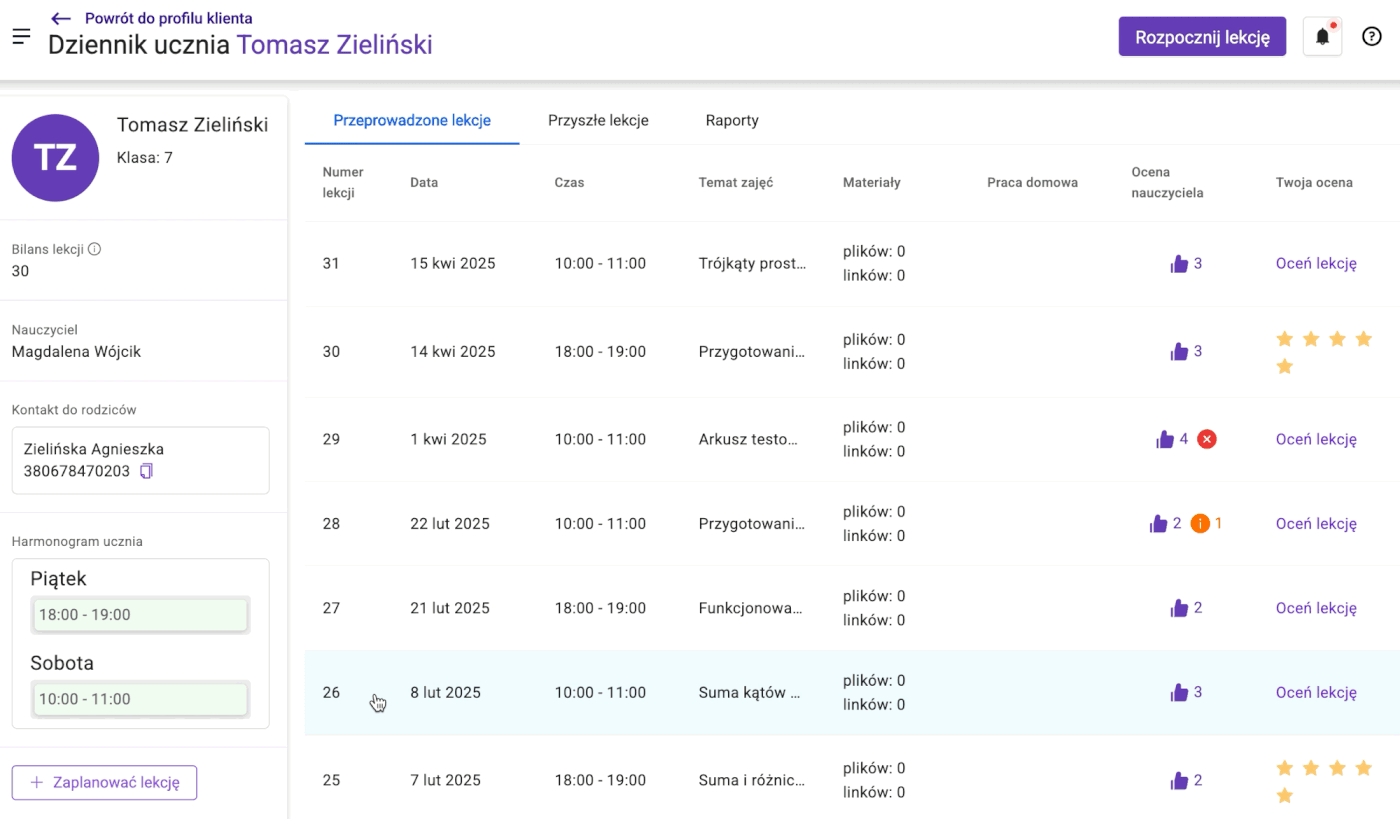This screenshot has height=819, width=1400.
Task: Open the Raporty tab
Action: point(732,120)
